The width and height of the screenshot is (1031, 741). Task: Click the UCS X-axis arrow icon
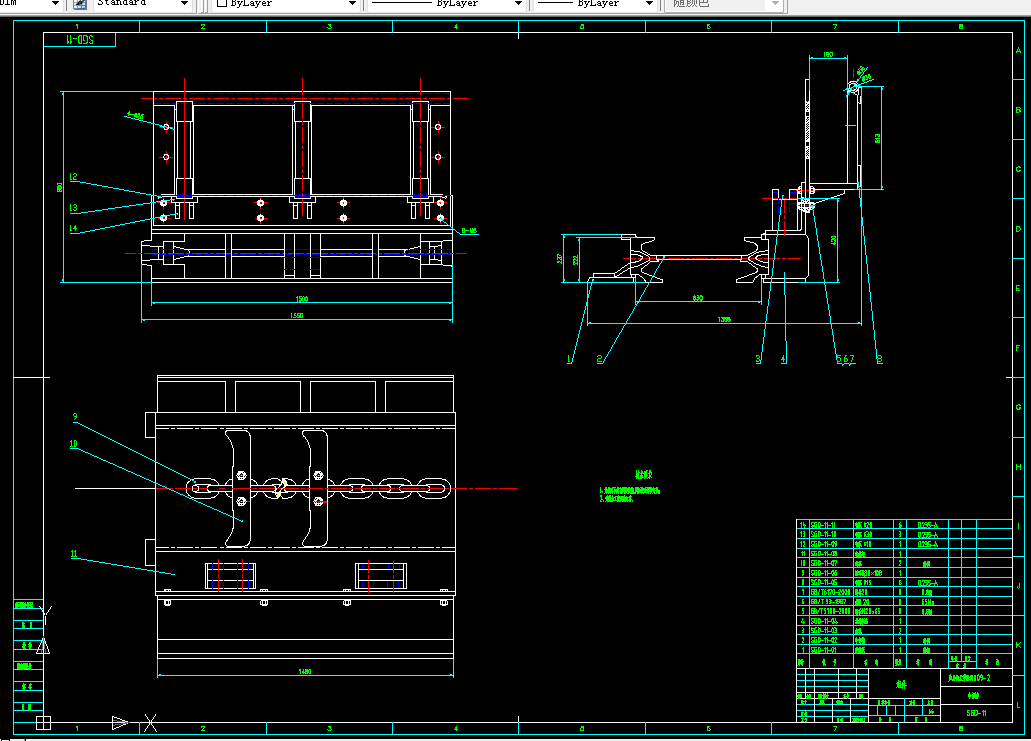click(x=120, y=723)
